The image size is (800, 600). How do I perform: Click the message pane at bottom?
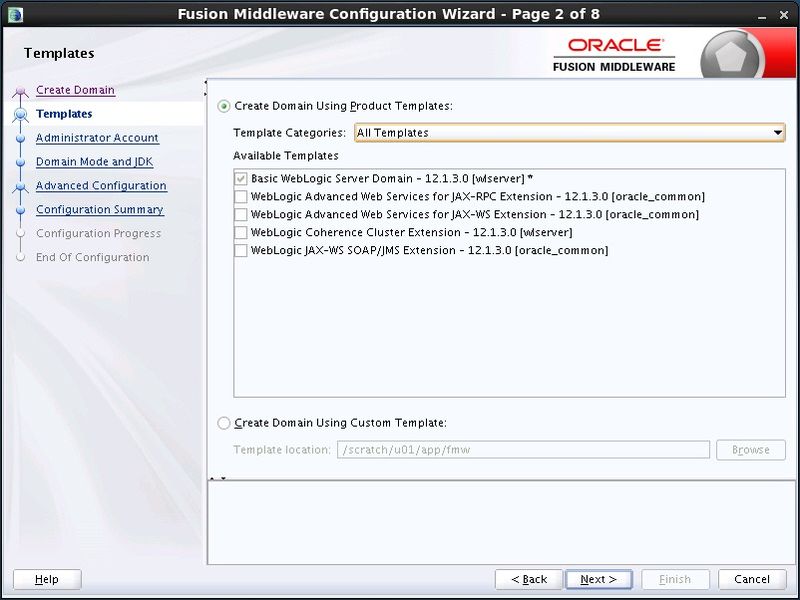pos(502,522)
